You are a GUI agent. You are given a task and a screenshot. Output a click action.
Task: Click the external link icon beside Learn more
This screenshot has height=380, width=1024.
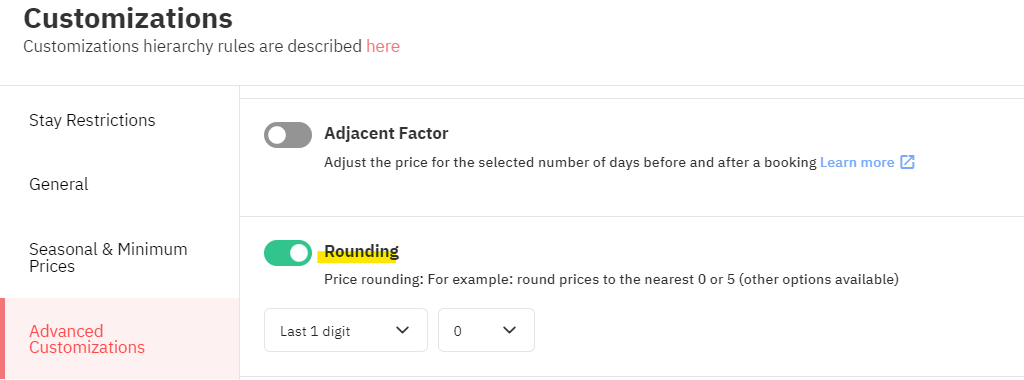[907, 162]
